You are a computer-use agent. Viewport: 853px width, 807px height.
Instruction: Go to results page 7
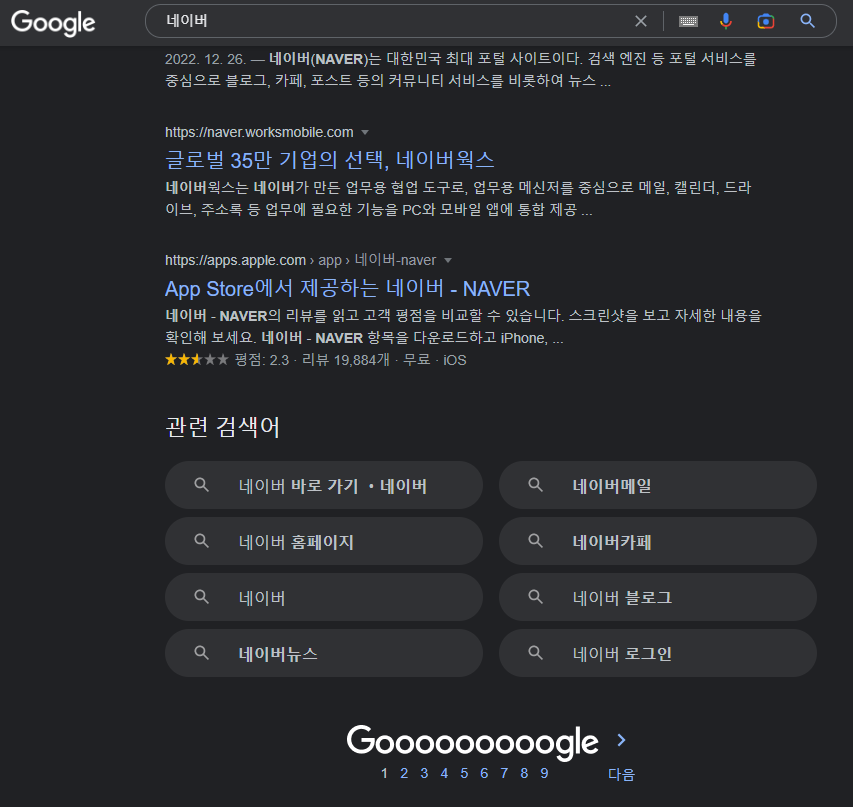pos(504,773)
